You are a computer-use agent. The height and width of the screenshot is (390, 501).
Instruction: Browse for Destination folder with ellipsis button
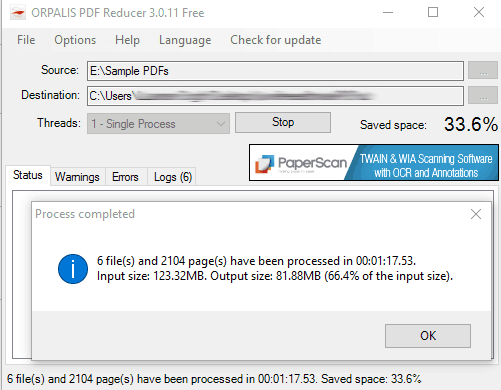tap(483, 96)
